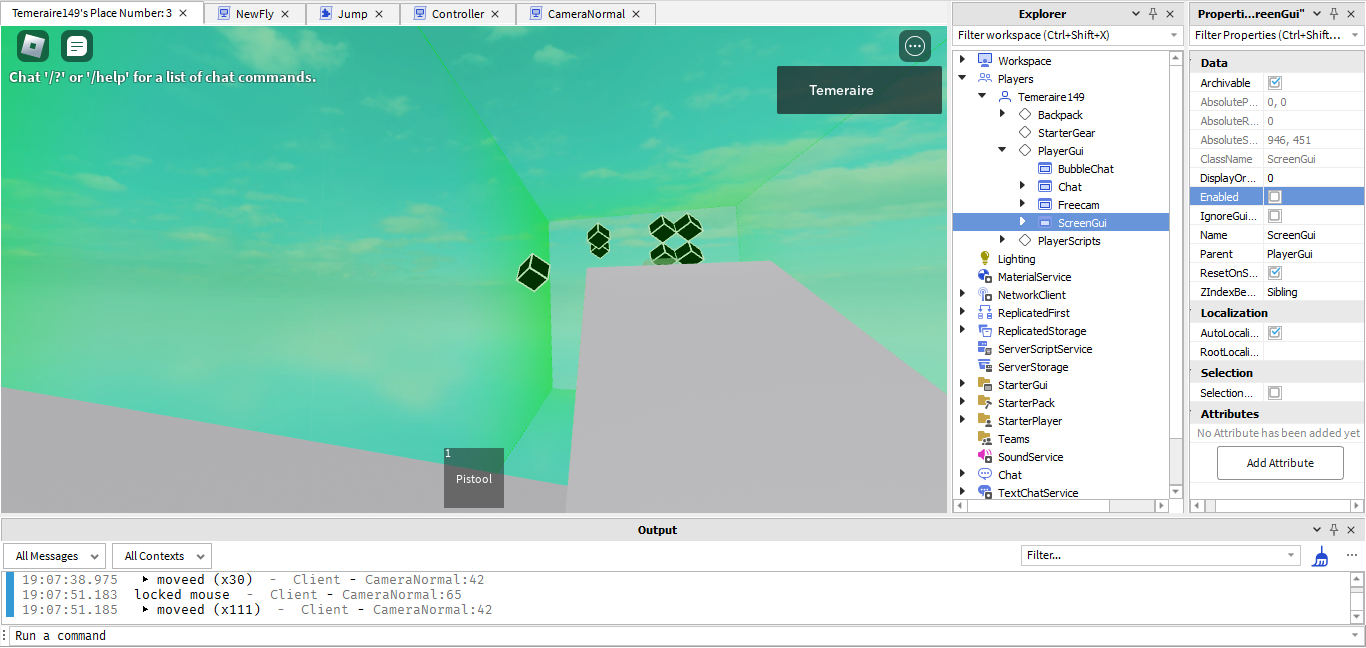Collapse the Temeraire149 node
The width and height of the screenshot is (1366, 648).
982,97
